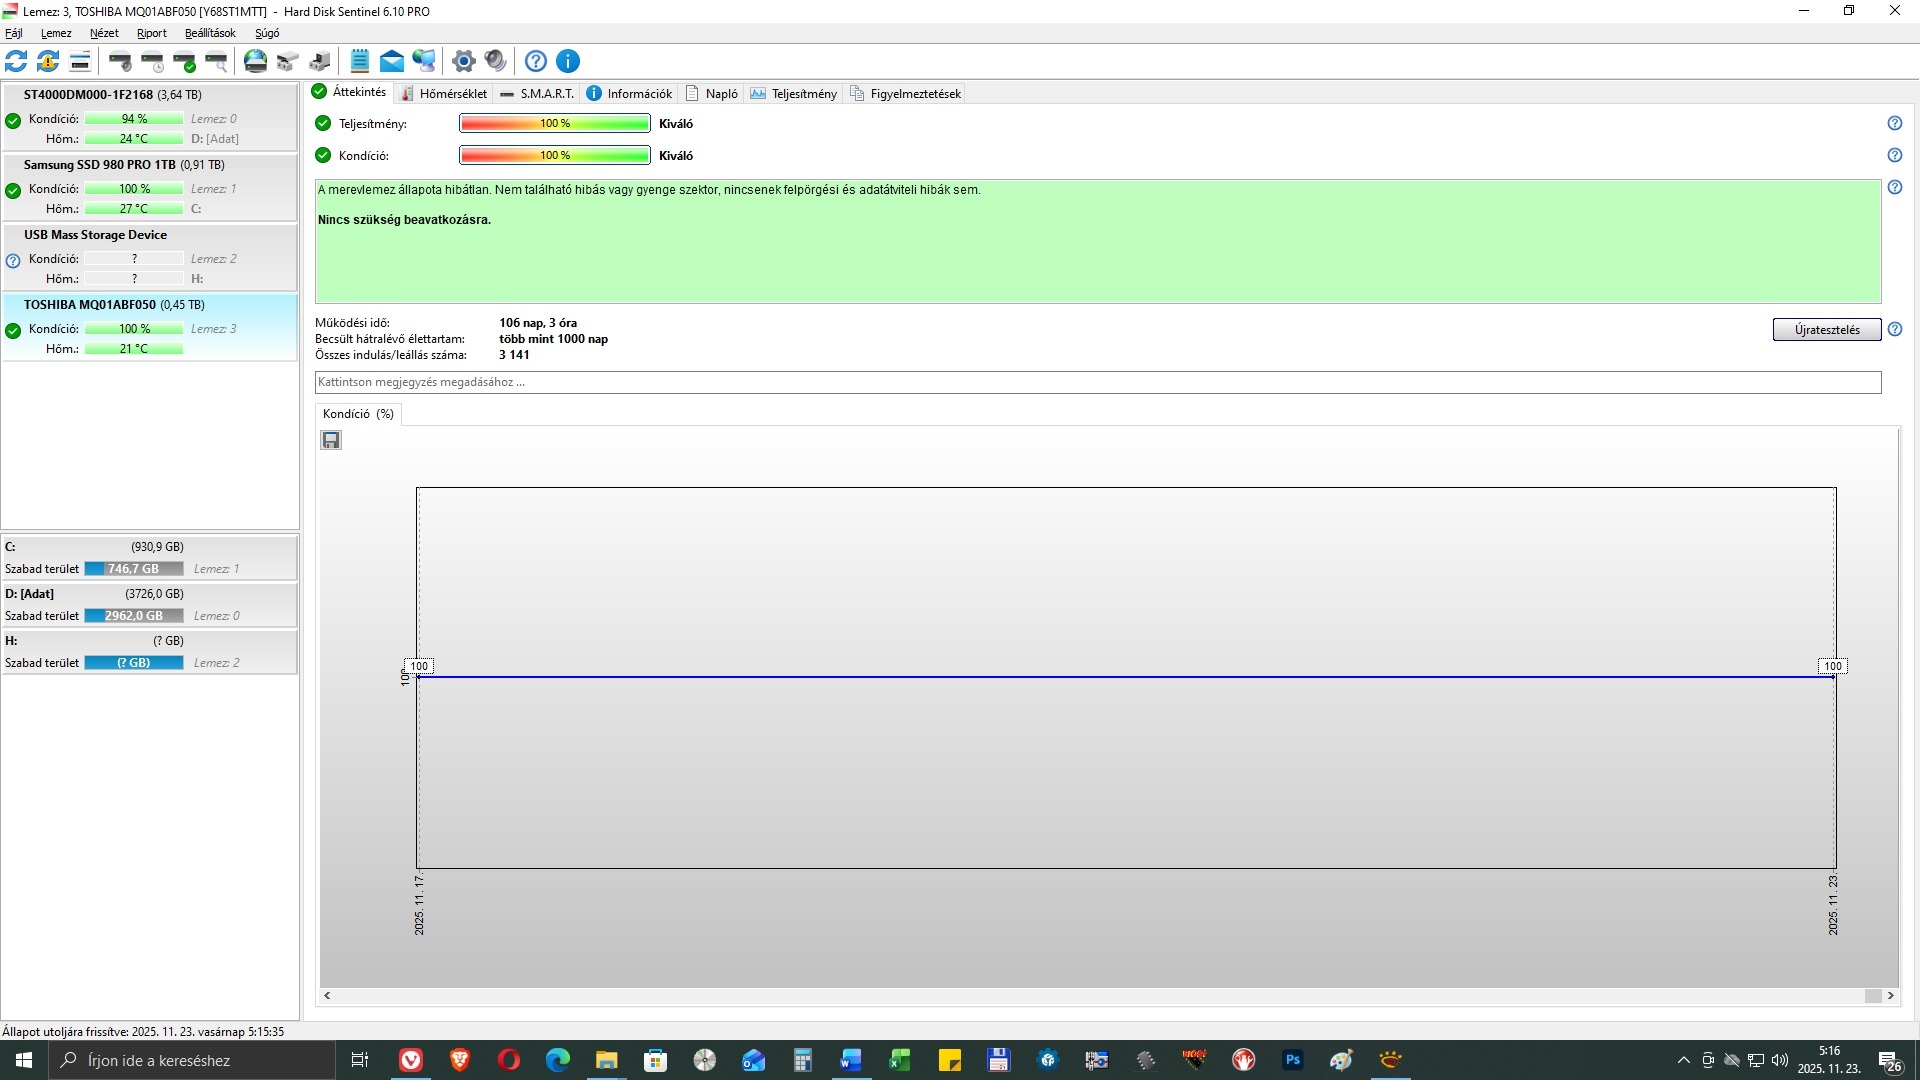Select the Samsung SSD 980 PRO disk

[100, 165]
